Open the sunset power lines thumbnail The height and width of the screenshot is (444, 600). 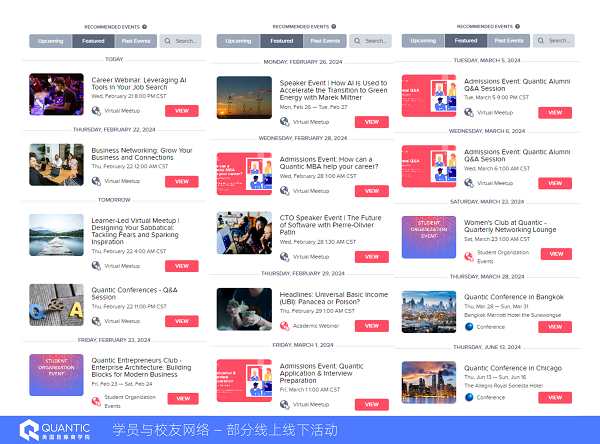[x=244, y=98]
